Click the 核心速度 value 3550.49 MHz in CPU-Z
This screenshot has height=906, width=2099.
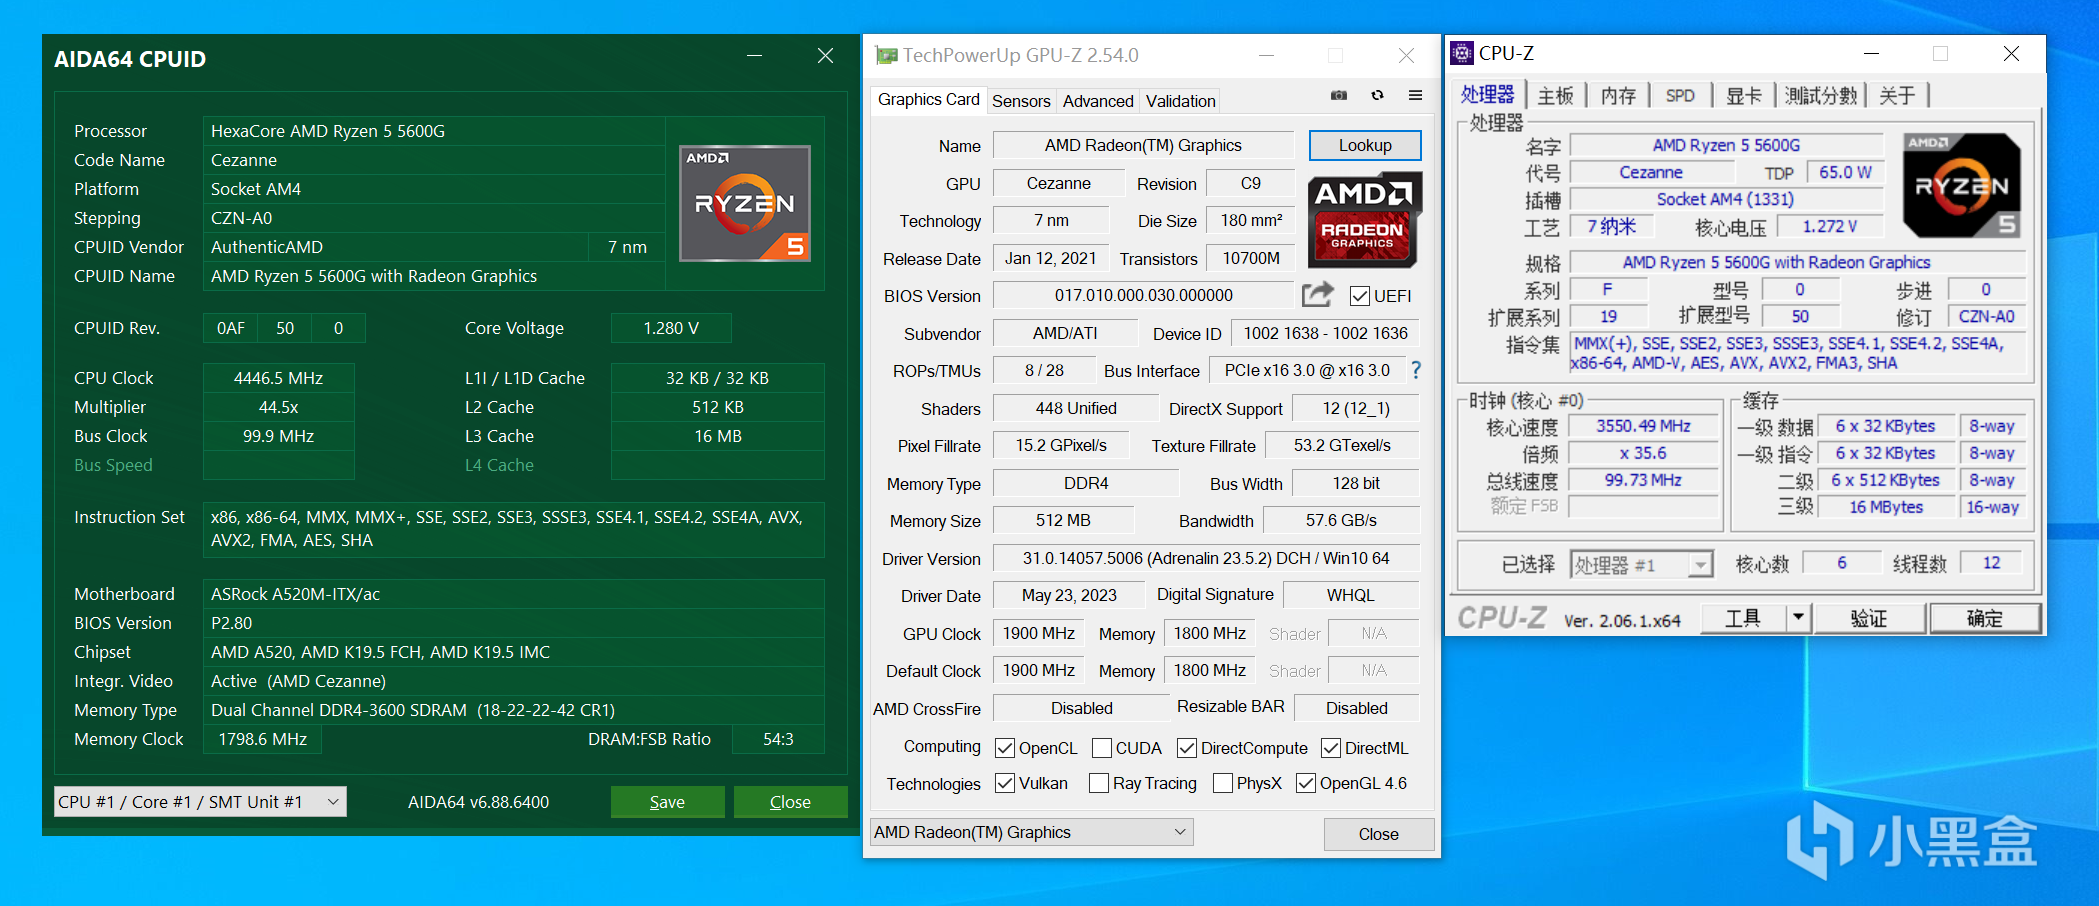pos(1643,426)
